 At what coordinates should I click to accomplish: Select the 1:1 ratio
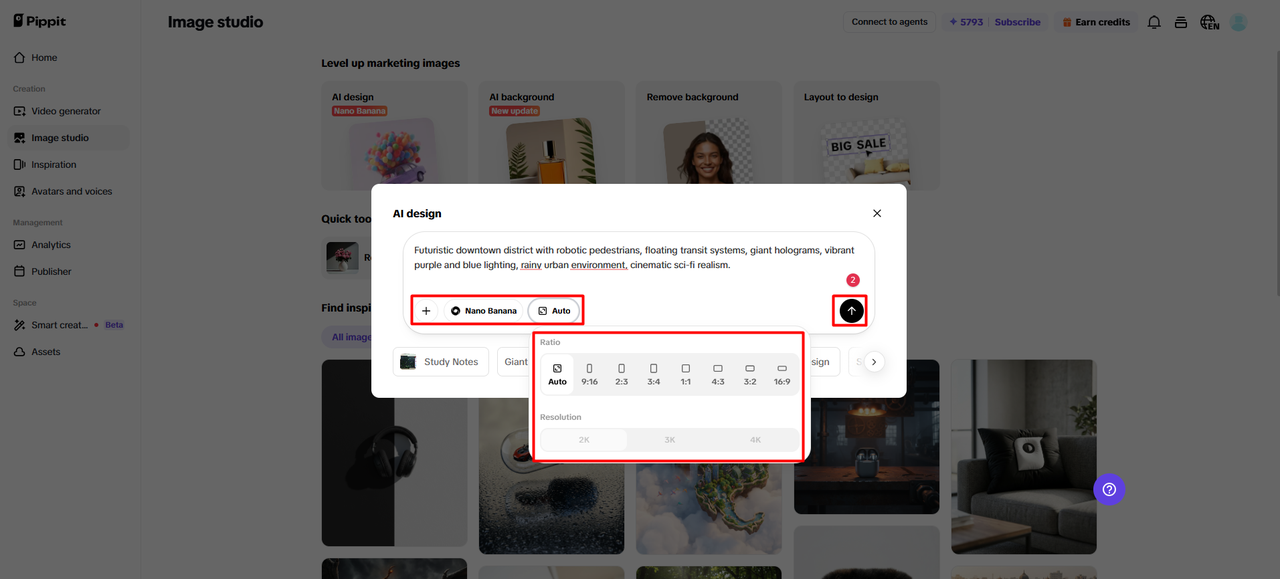[x=685, y=374]
